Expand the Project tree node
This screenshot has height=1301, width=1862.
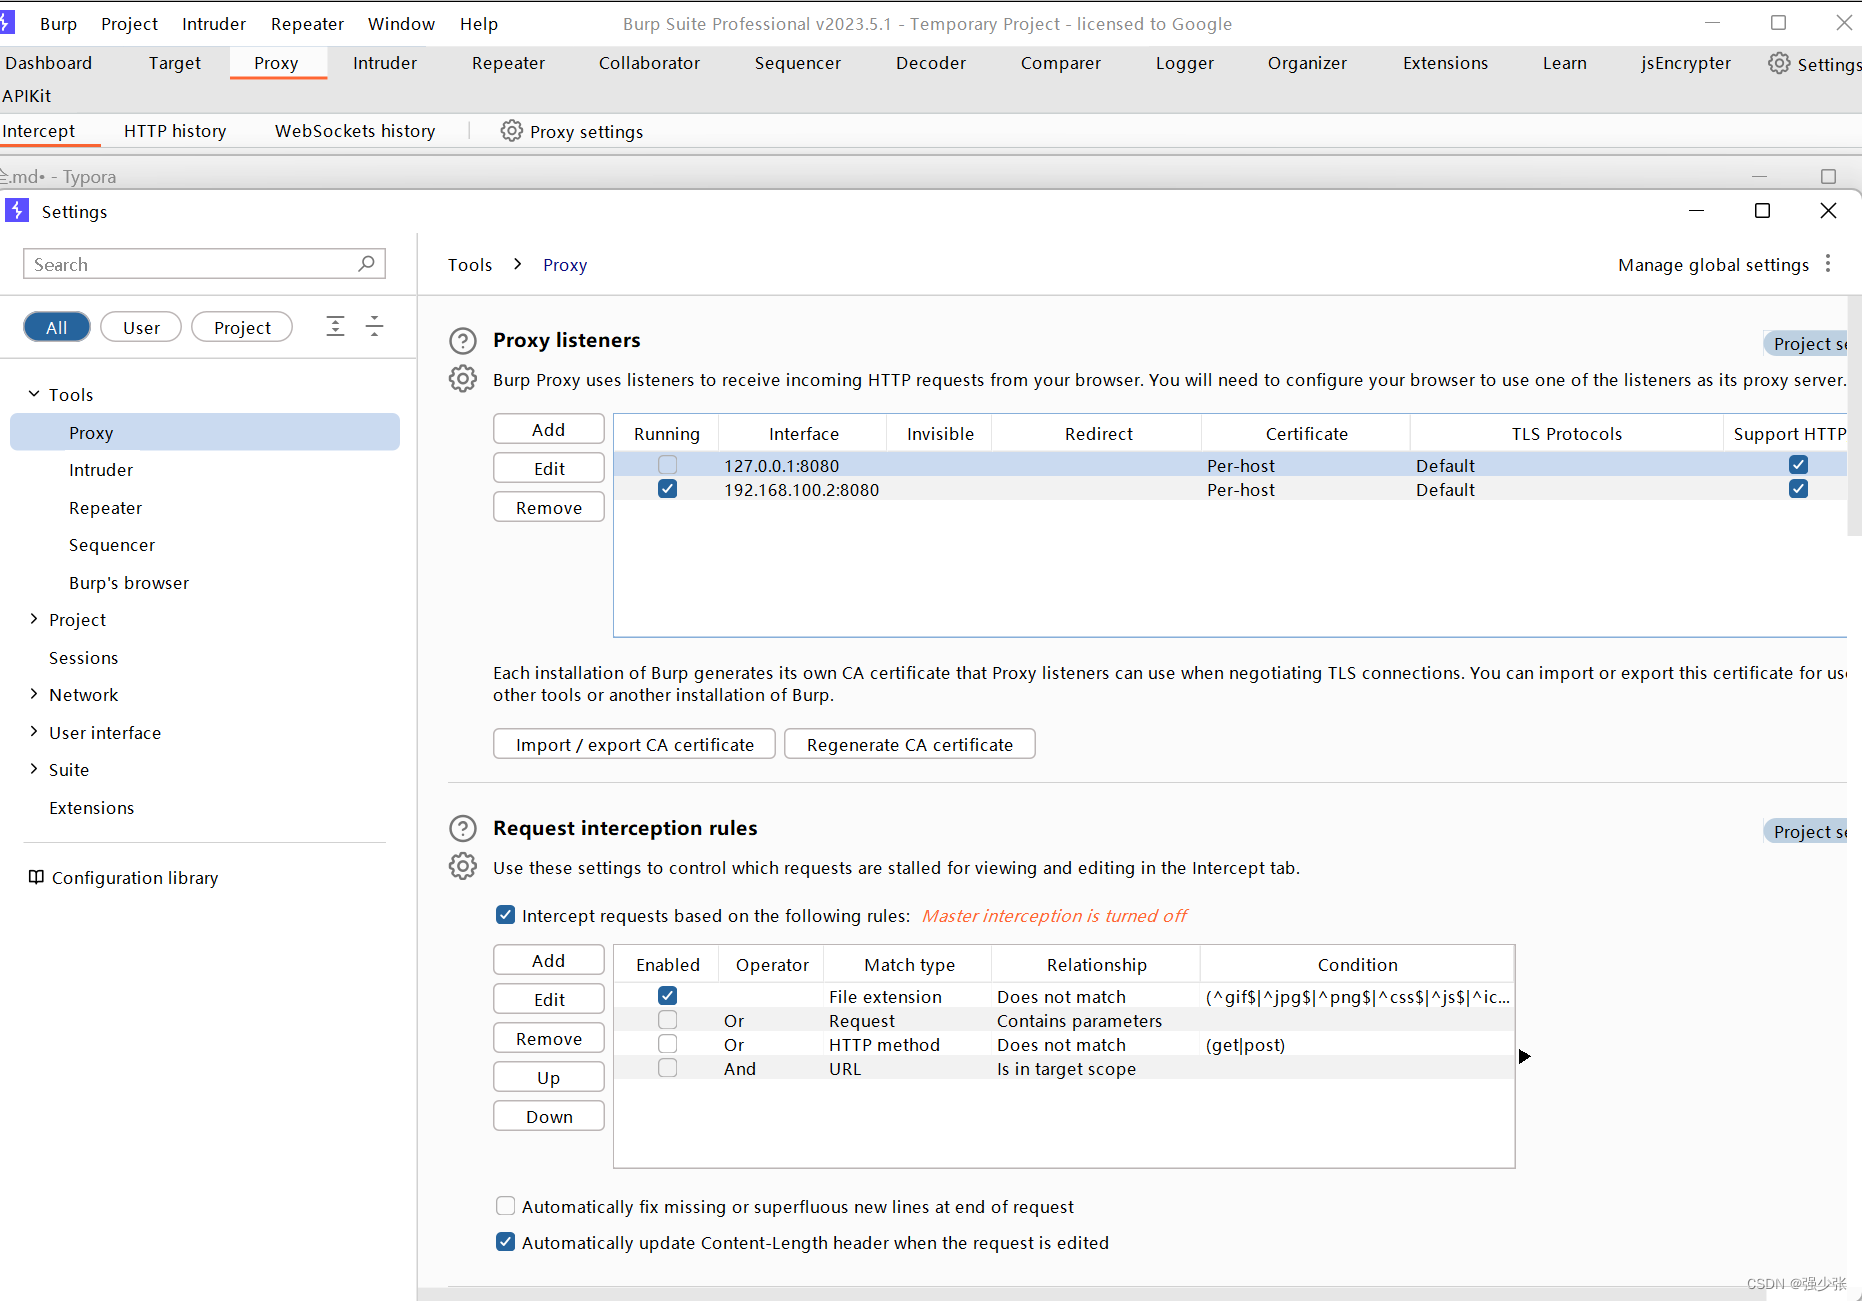34,619
